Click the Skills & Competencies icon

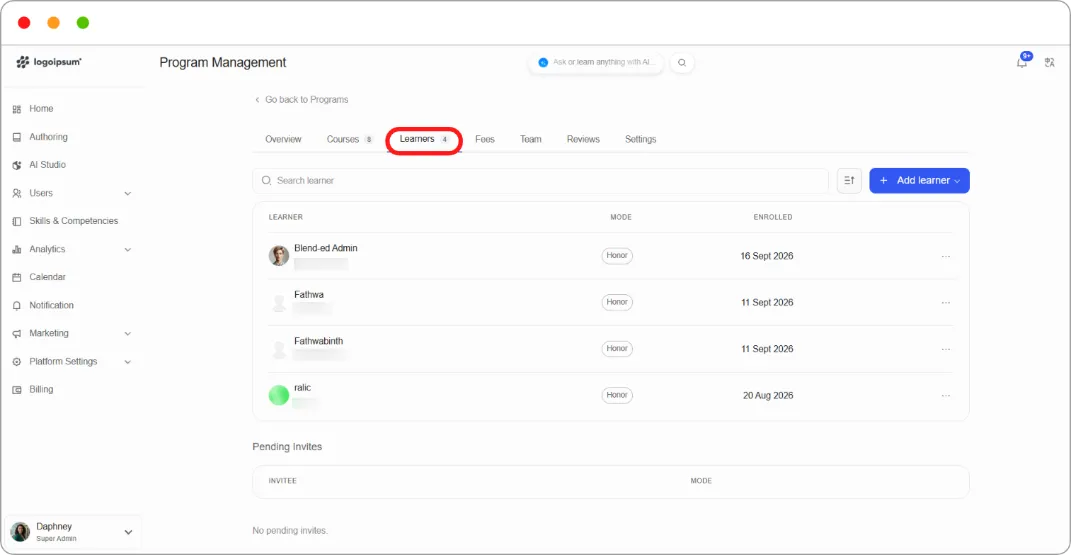[x=17, y=221]
